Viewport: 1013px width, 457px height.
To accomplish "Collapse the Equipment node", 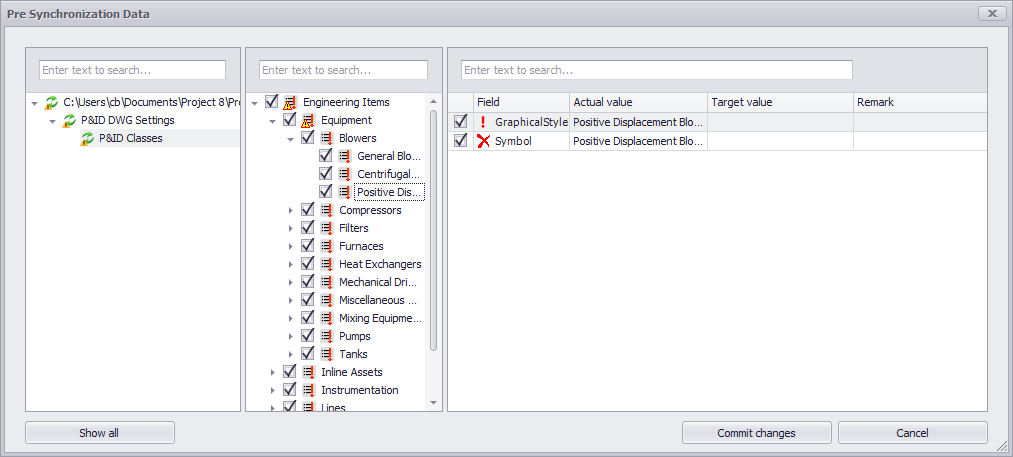I will (273, 121).
